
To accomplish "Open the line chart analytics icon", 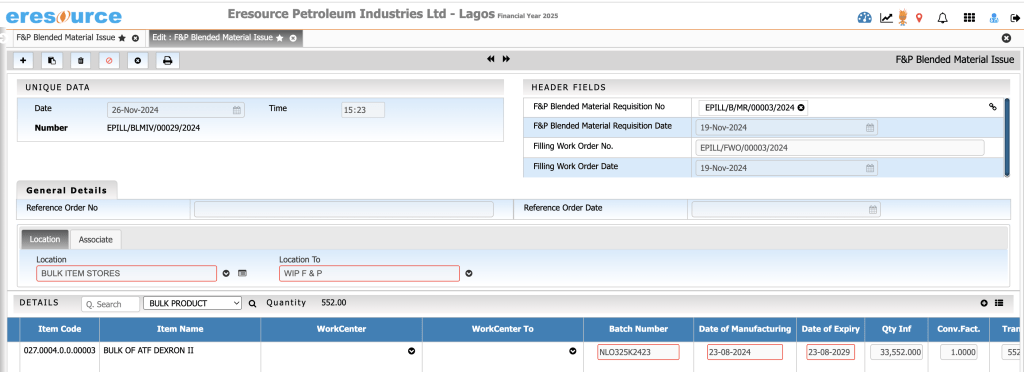I will pyautogui.click(x=886, y=18).
